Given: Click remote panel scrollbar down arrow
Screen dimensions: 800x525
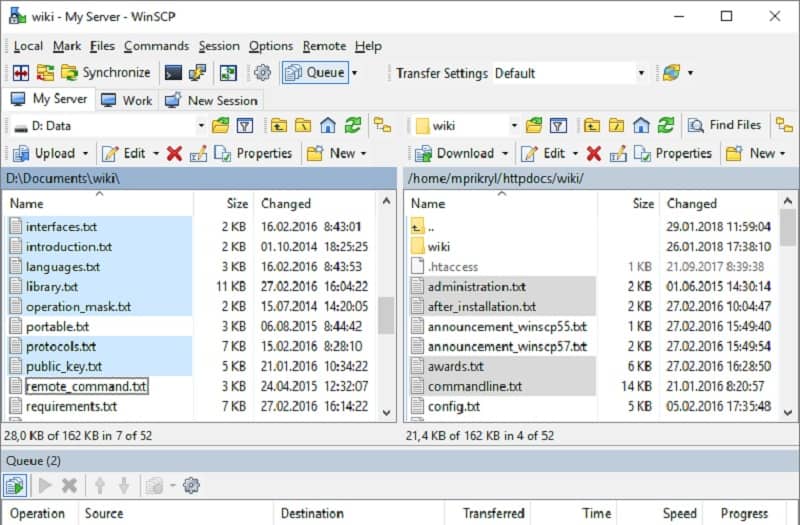Looking at the screenshot, I should click(x=788, y=412).
